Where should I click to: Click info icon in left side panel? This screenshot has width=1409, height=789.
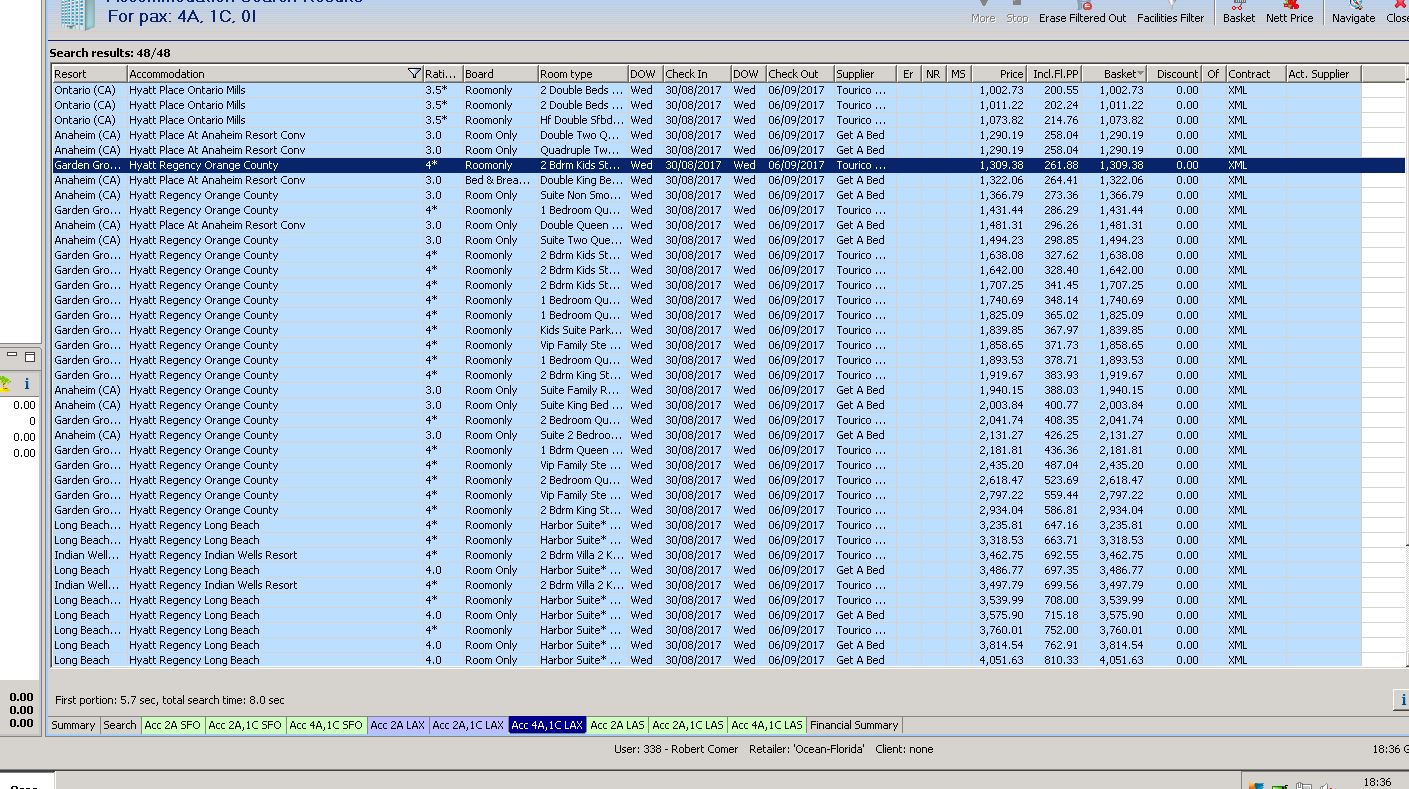(x=27, y=383)
